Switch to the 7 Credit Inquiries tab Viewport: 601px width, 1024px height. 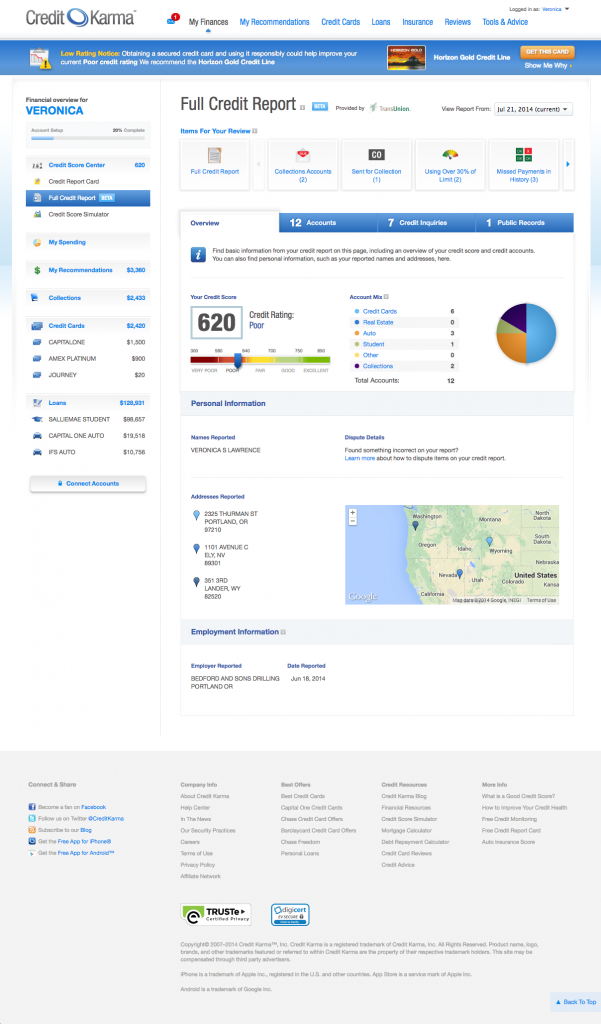[427, 223]
